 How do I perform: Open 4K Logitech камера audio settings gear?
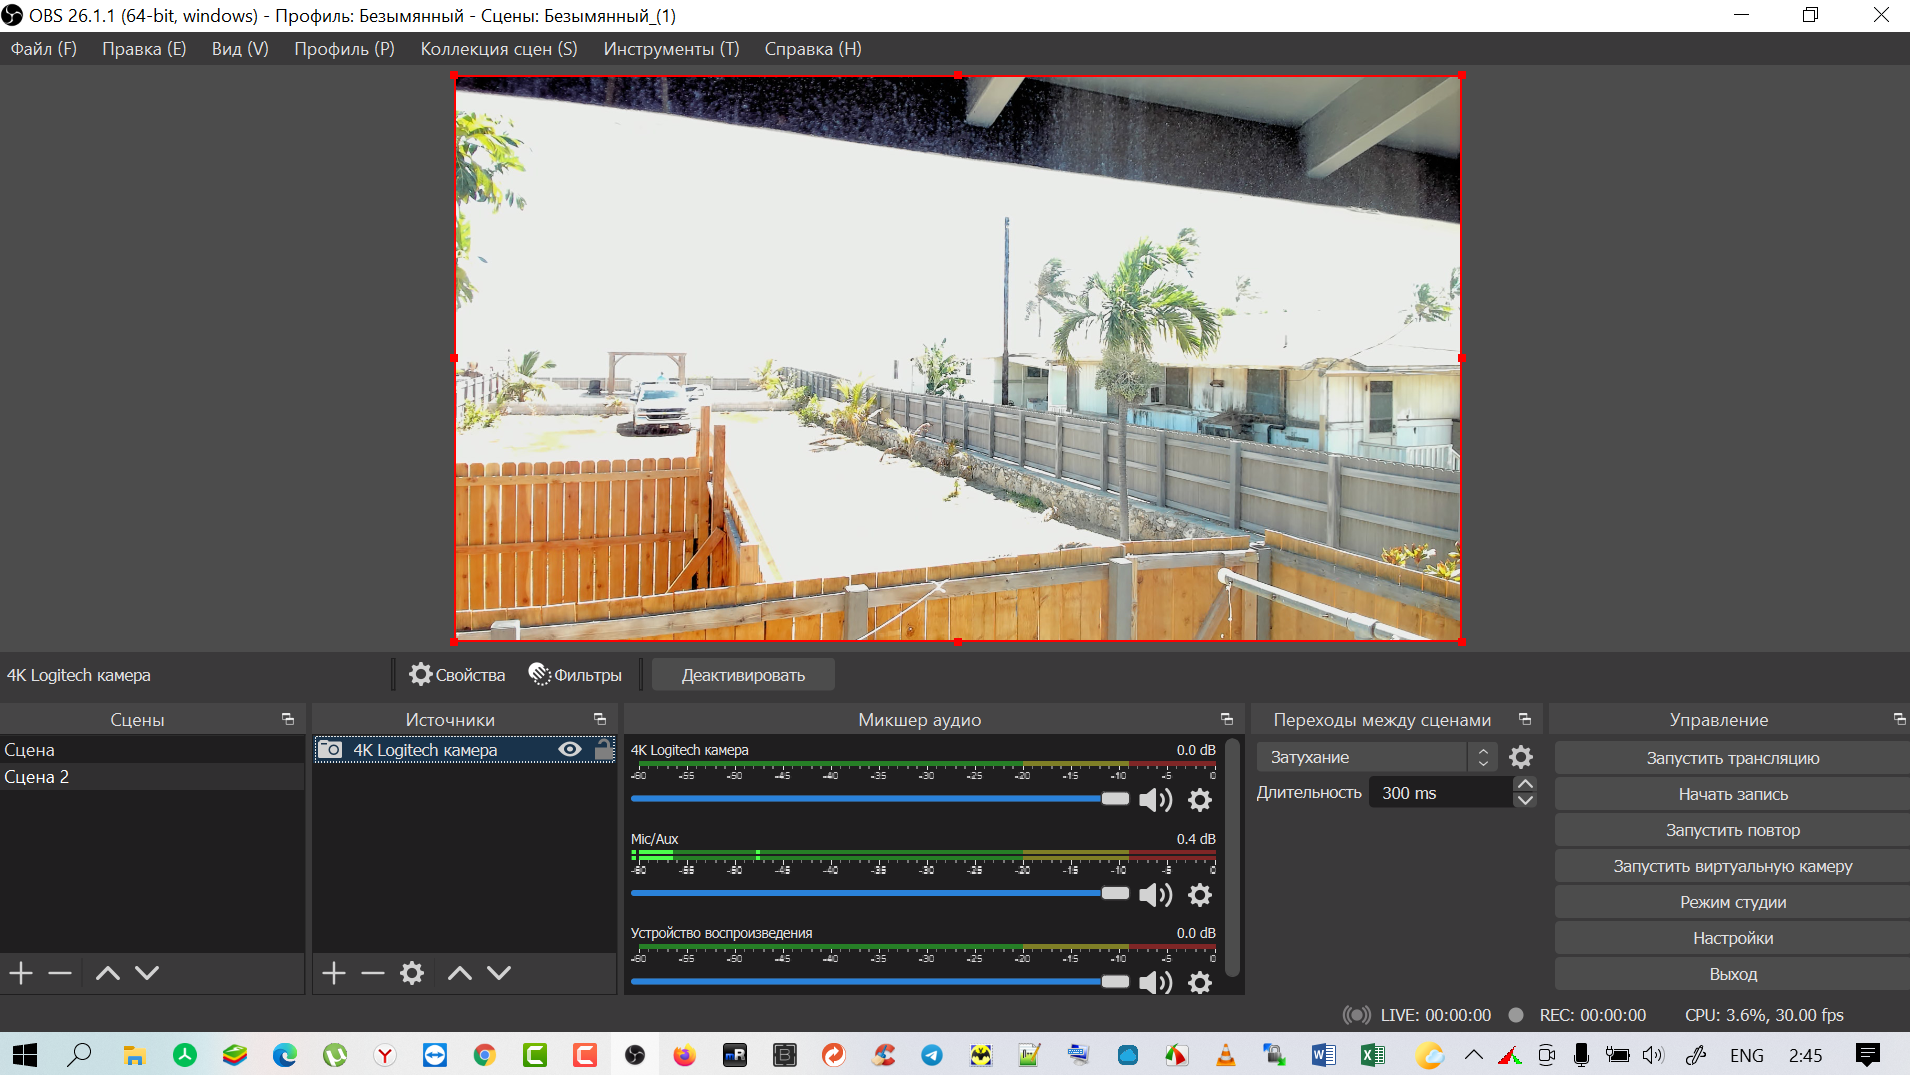point(1200,800)
